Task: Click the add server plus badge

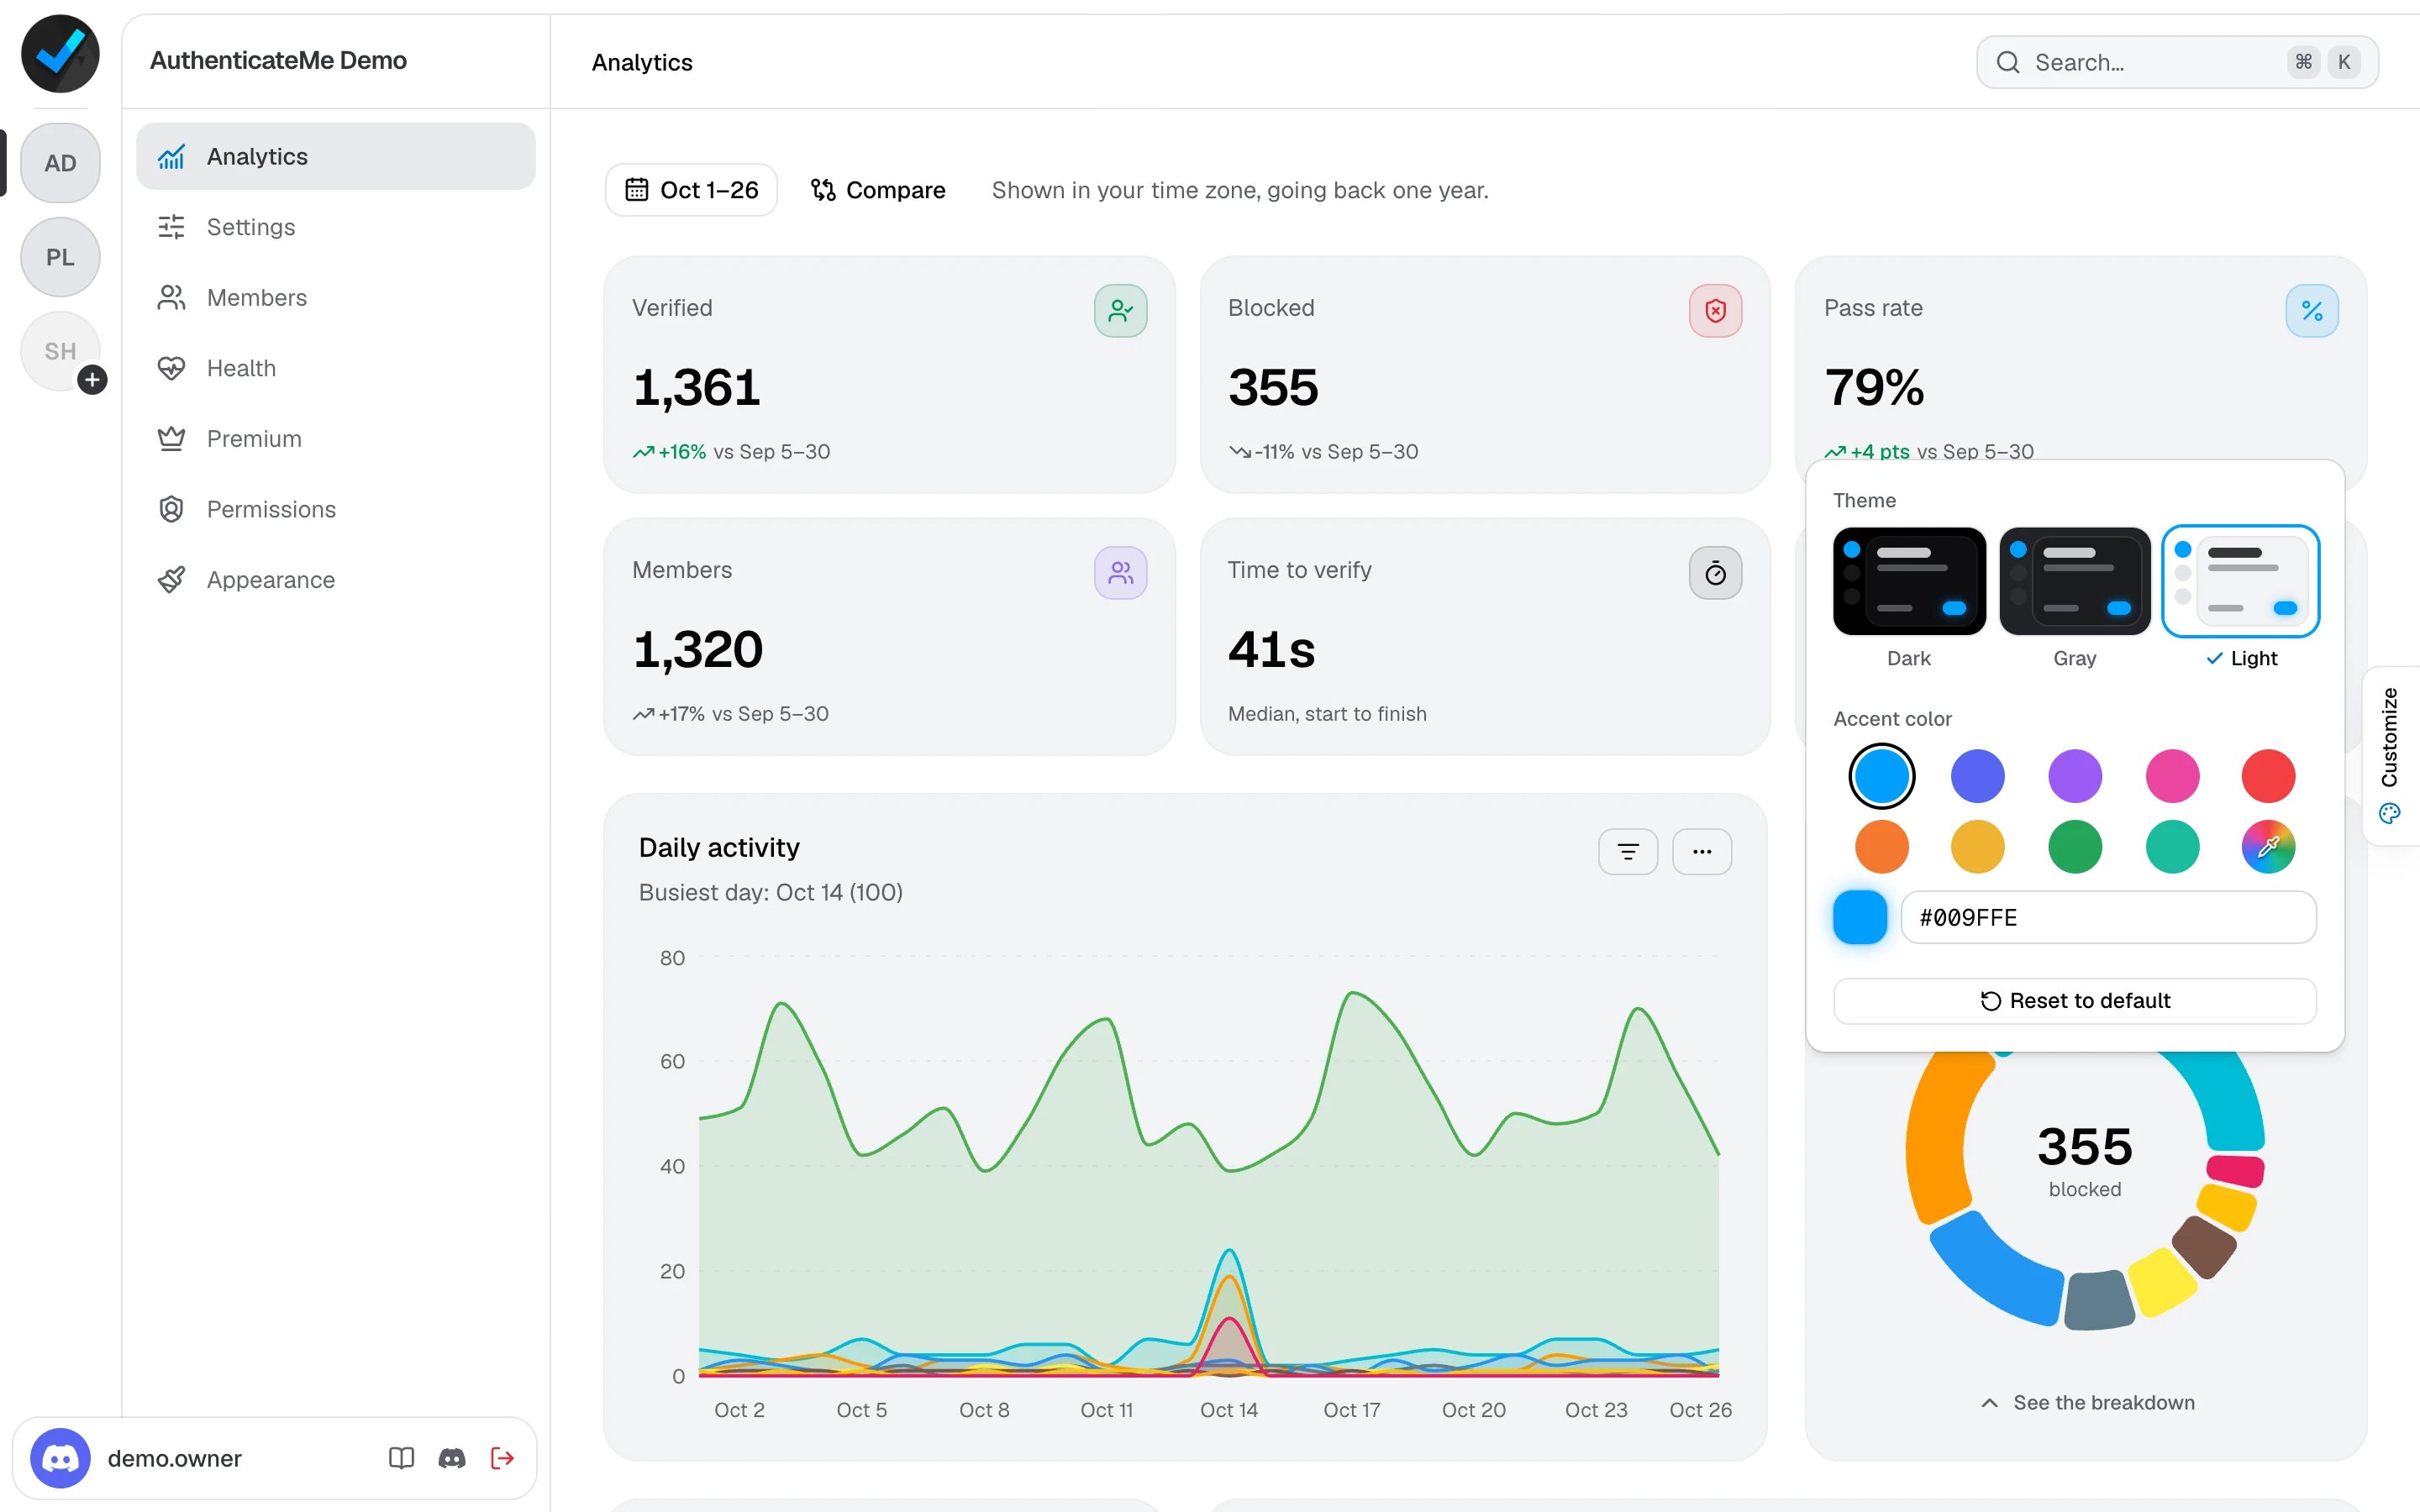Action: pyautogui.click(x=92, y=380)
